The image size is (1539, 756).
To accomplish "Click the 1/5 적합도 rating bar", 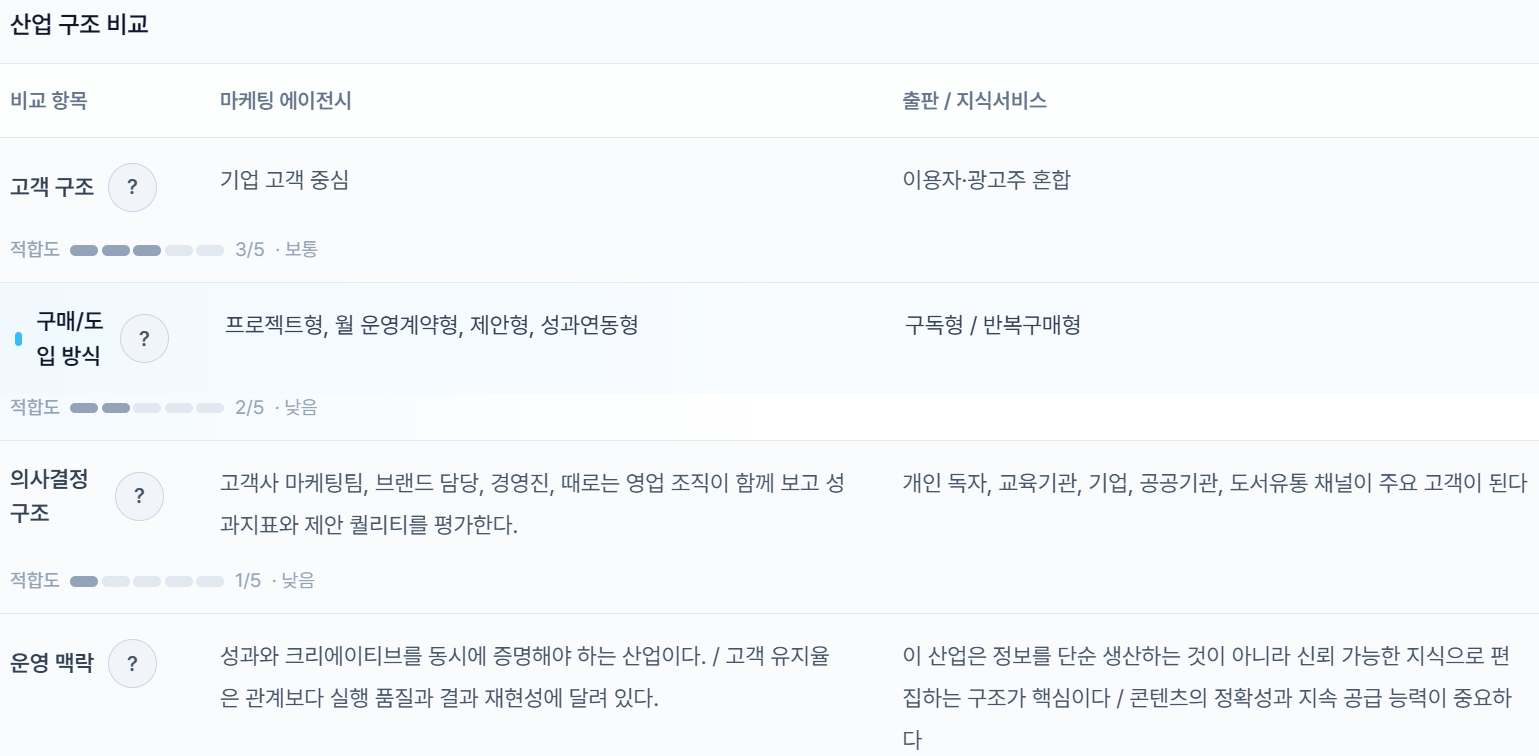I will (147, 581).
